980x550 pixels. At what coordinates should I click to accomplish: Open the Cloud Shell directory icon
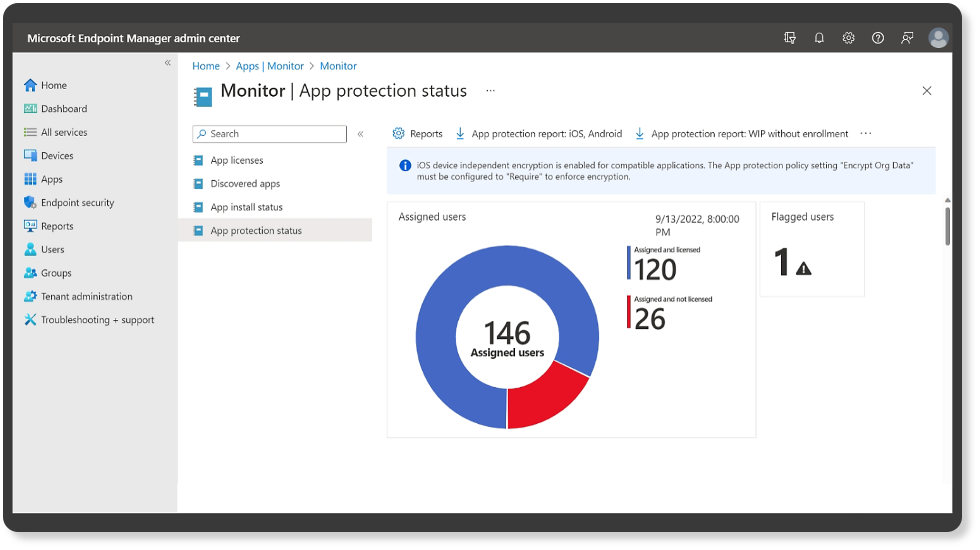(790, 38)
